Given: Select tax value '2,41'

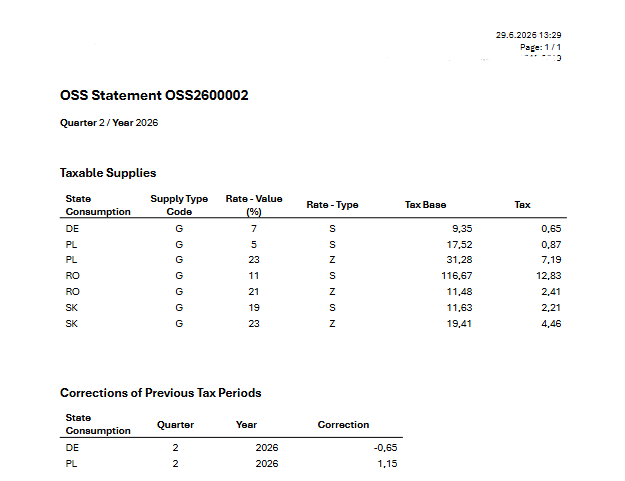Looking at the screenshot, I should [551, 292].
